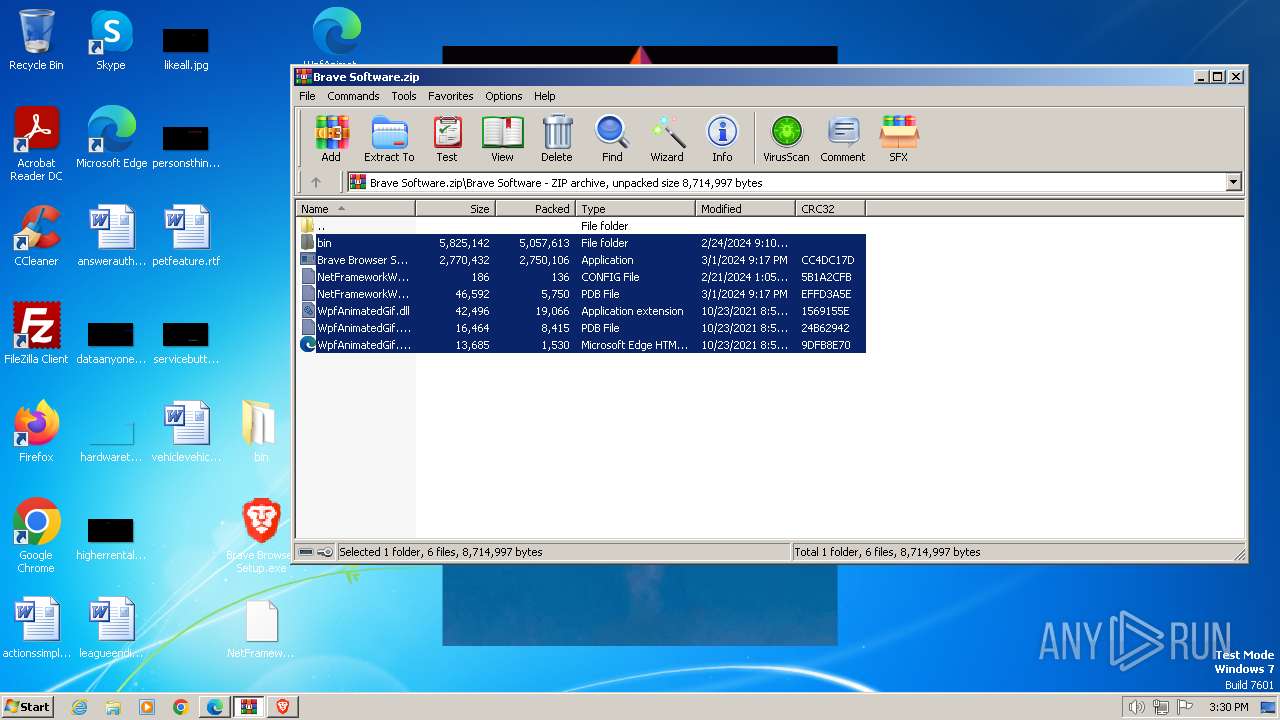Sort by Name column header
Screen dimensions: 1280x720
coord(356,209)
